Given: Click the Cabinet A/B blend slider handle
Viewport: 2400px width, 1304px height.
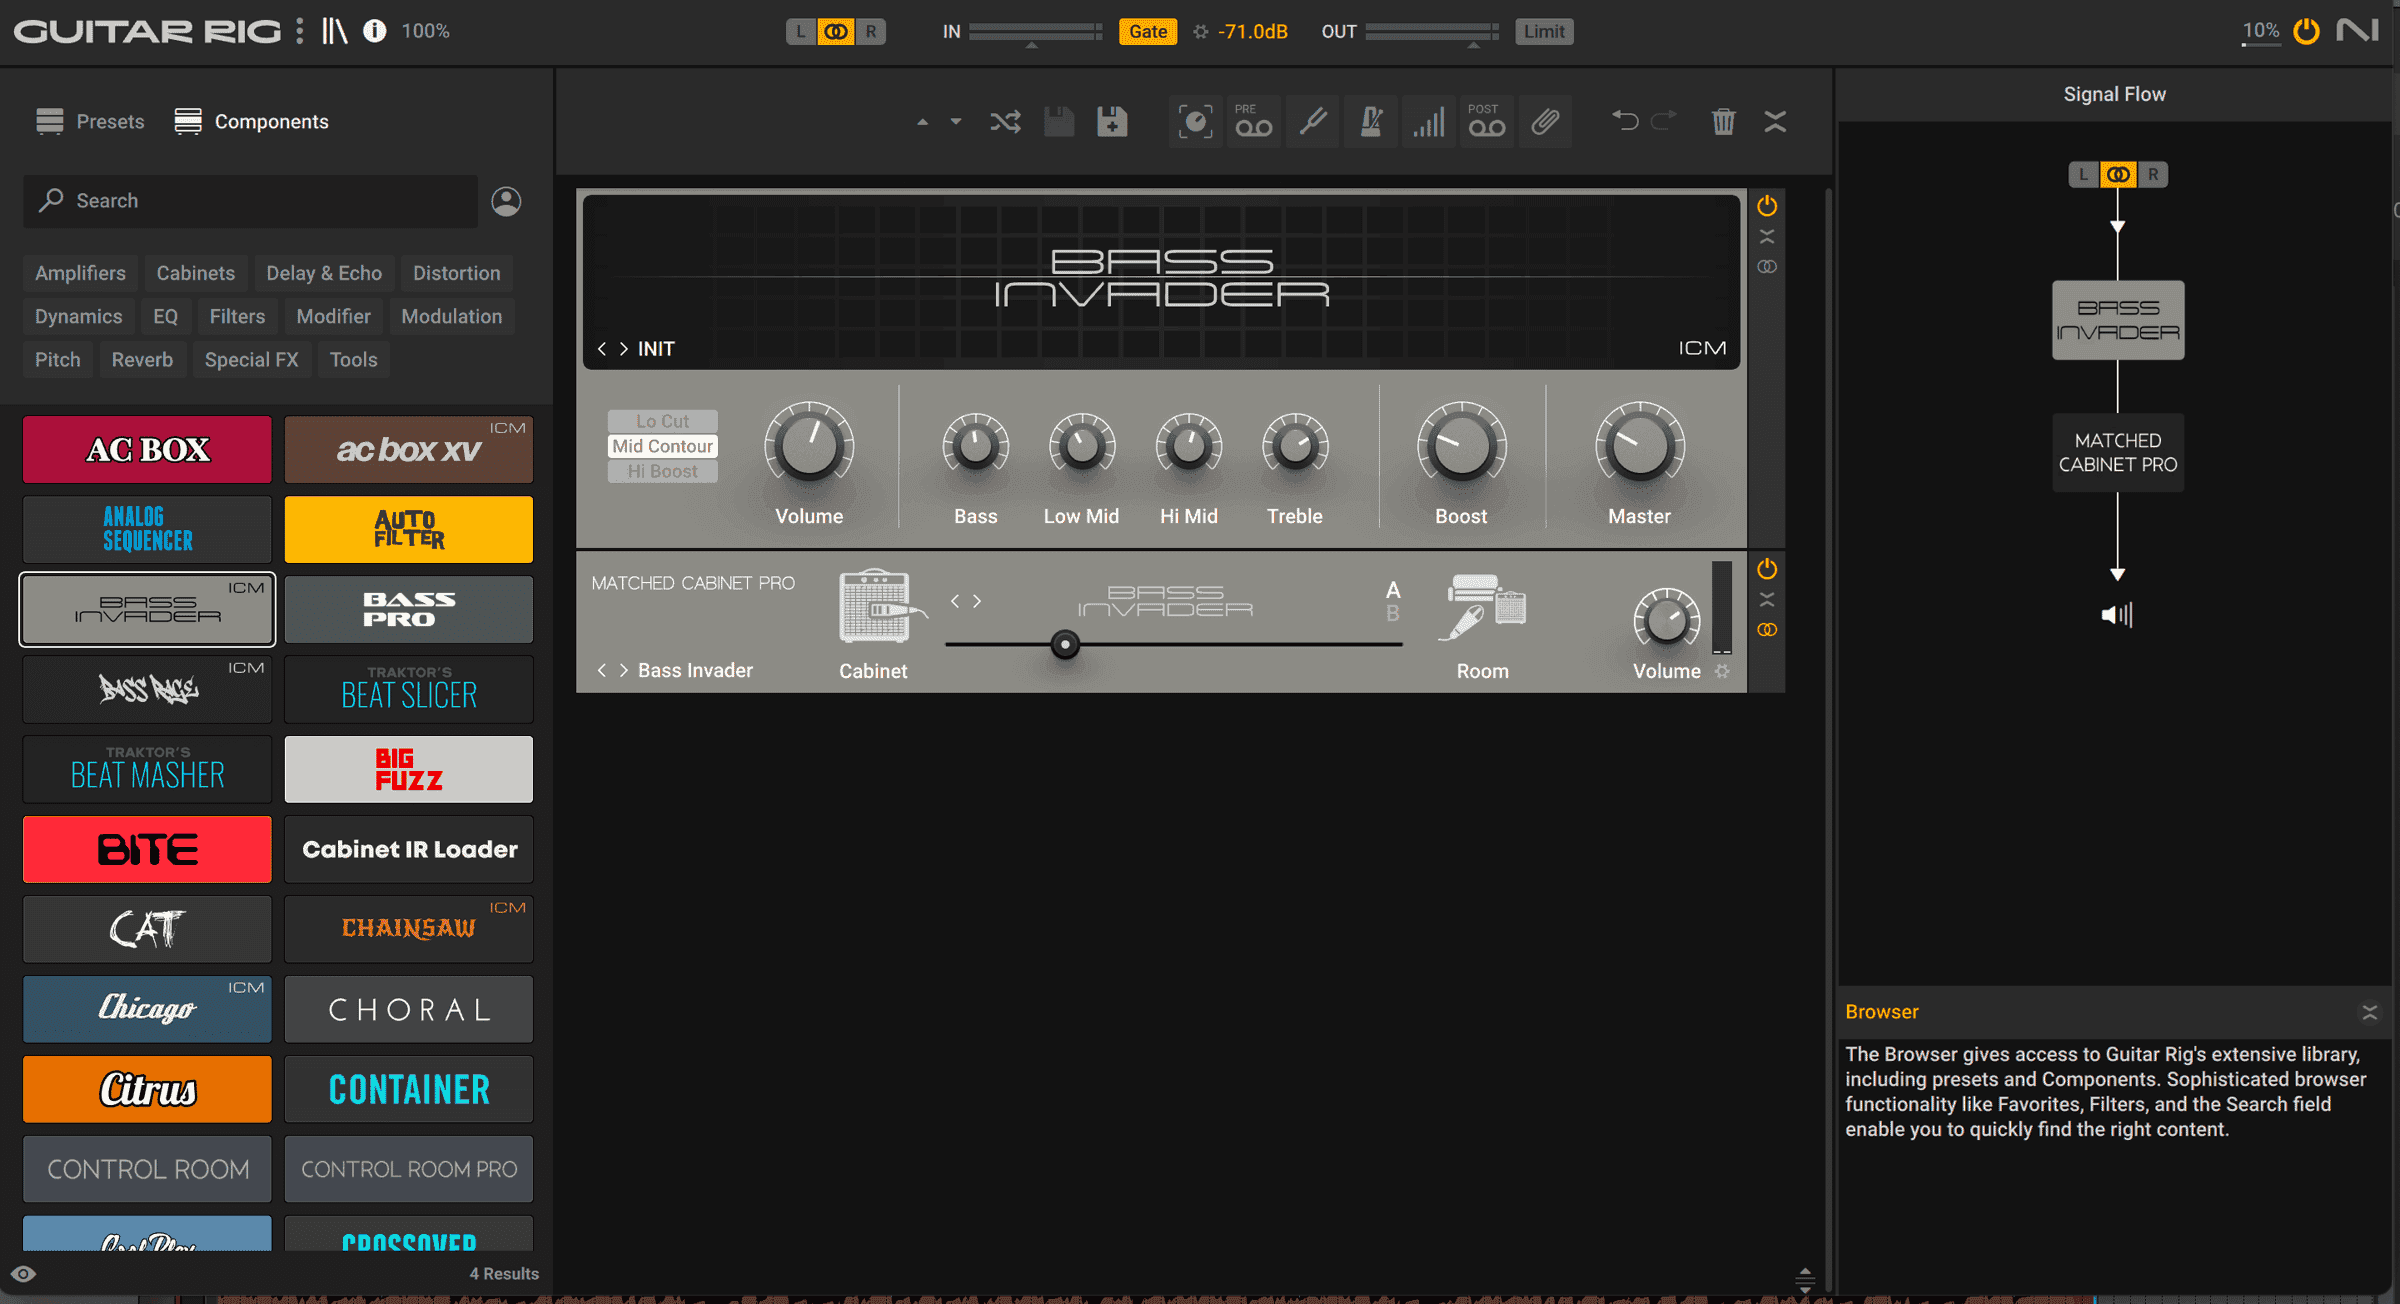Looking at the screenshot, I should [1065, 645].
